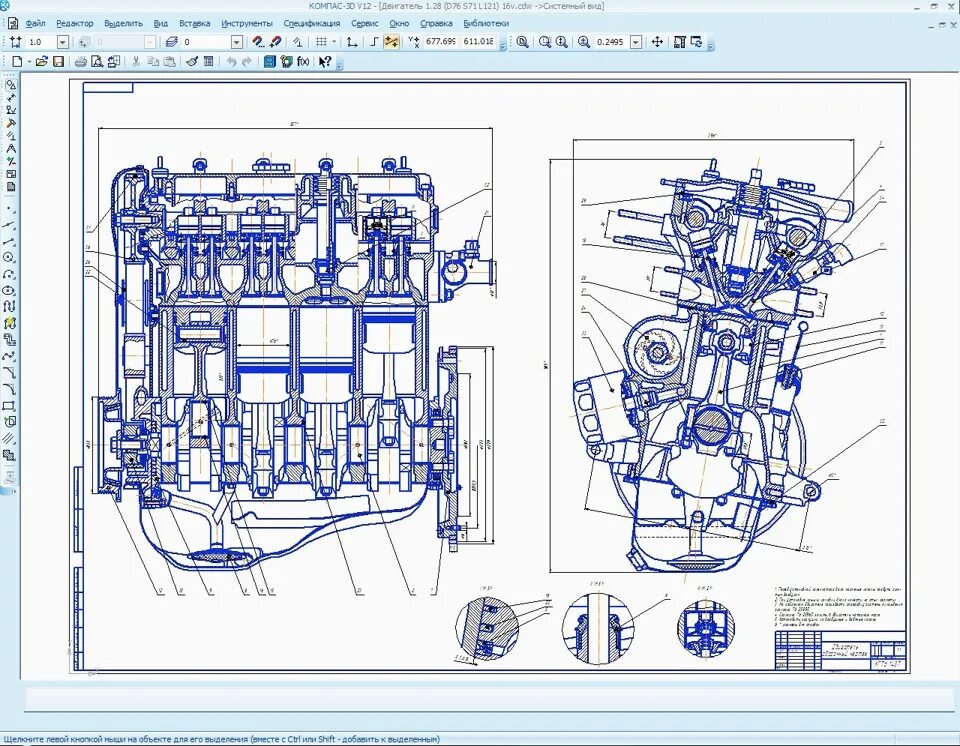Click the properties panel icon

click(x=209, y=61)
